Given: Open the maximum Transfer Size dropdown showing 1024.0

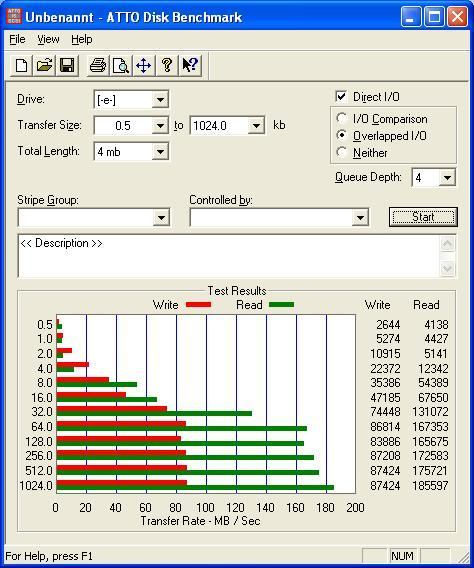Looking at the screenshot, I should (x=256, y=126).
